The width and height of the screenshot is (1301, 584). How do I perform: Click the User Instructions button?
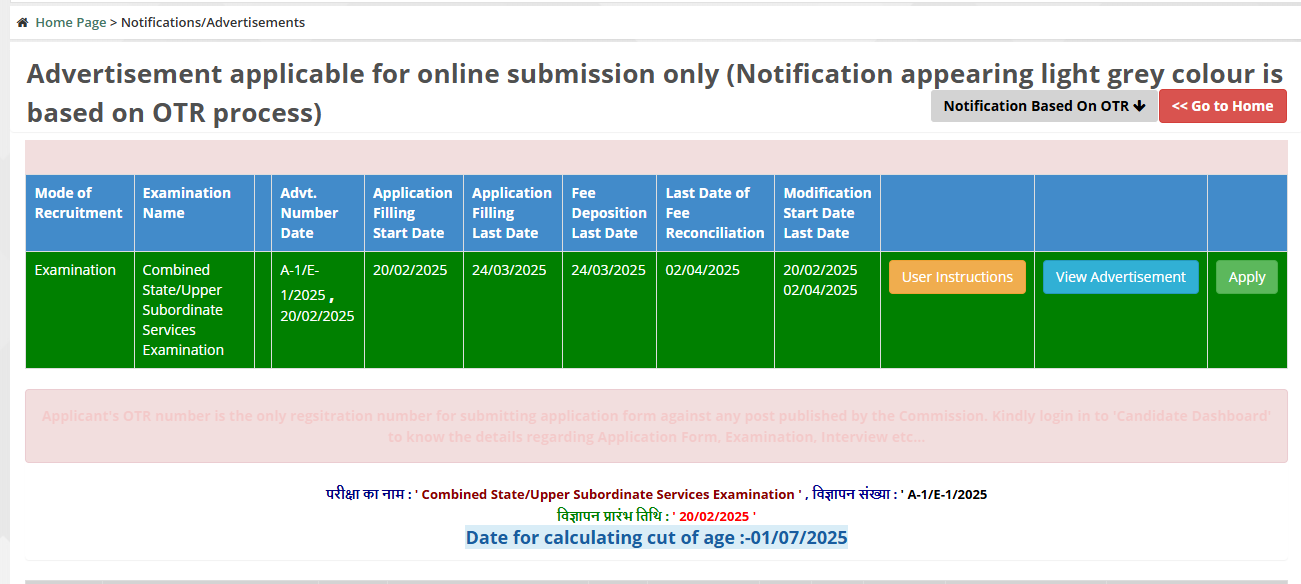(956, 276)
